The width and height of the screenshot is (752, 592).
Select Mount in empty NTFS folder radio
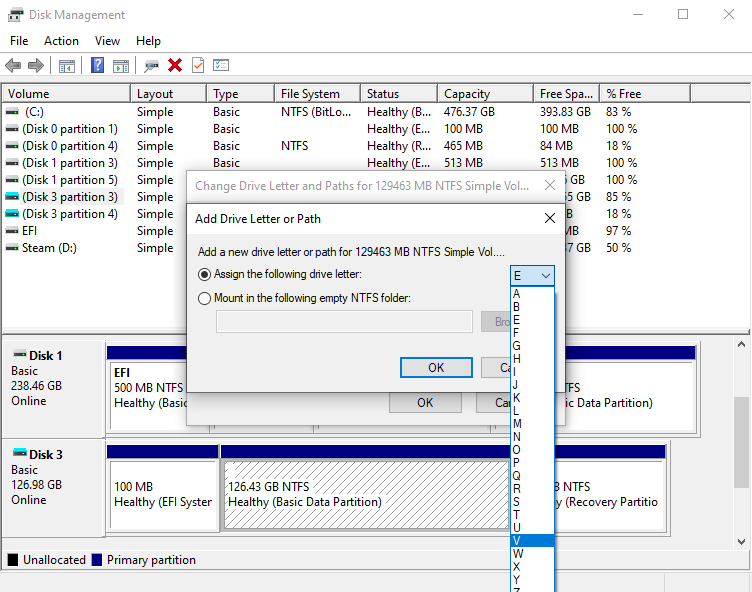point(204,298)
